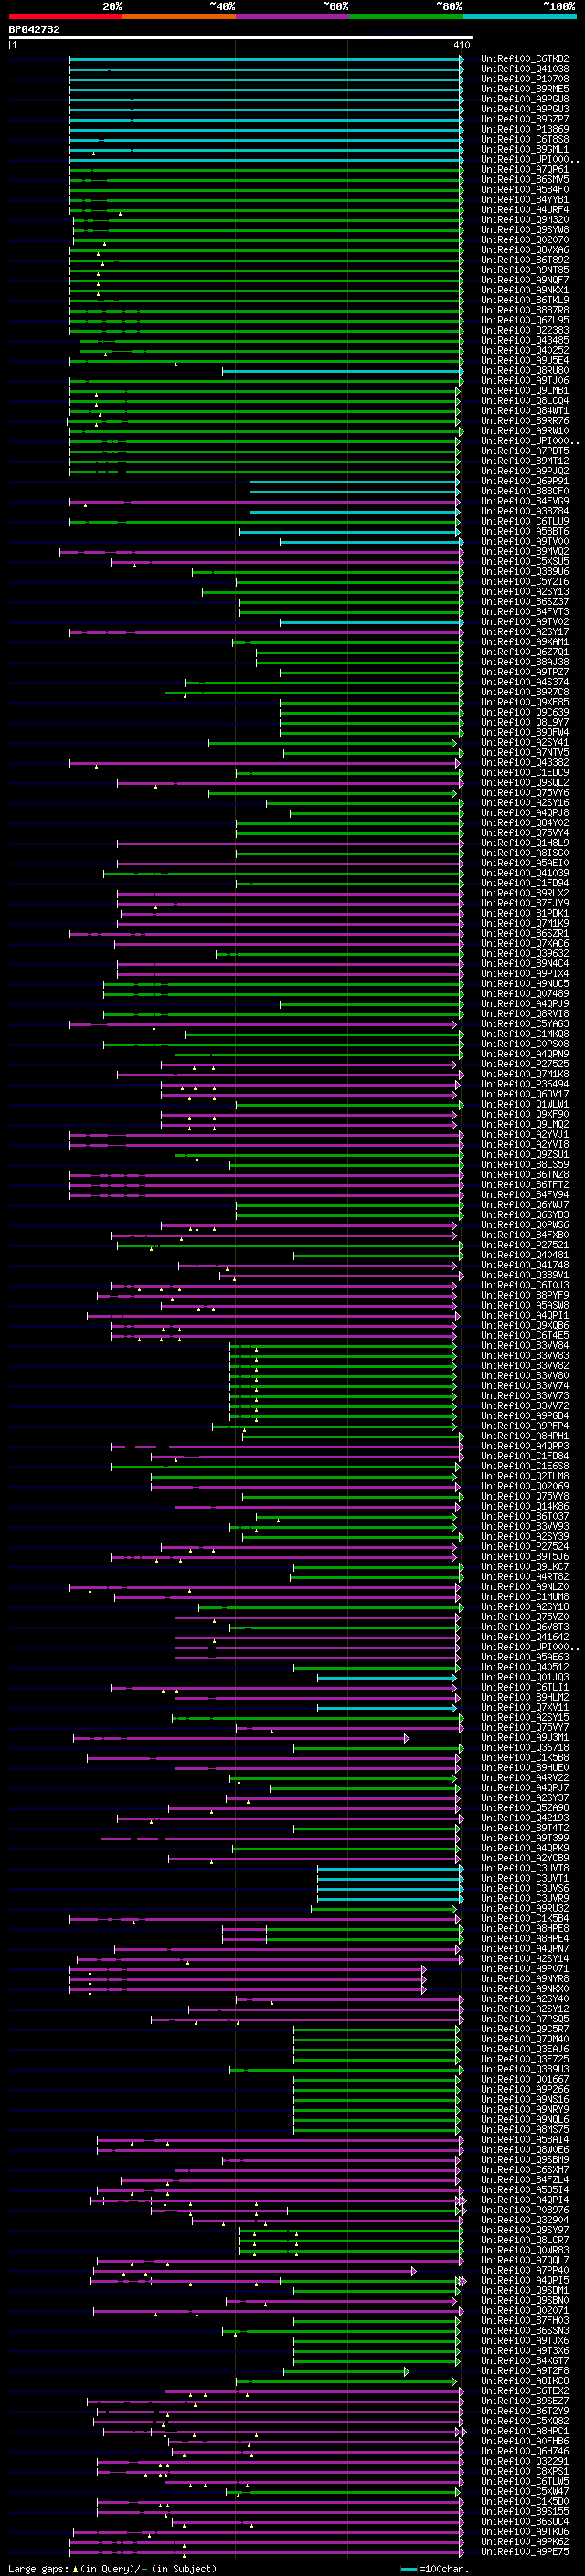Screen dimensions: 585x2576
Task: Select hit UniRef100_Q9M320
Action: pos(524,220)
